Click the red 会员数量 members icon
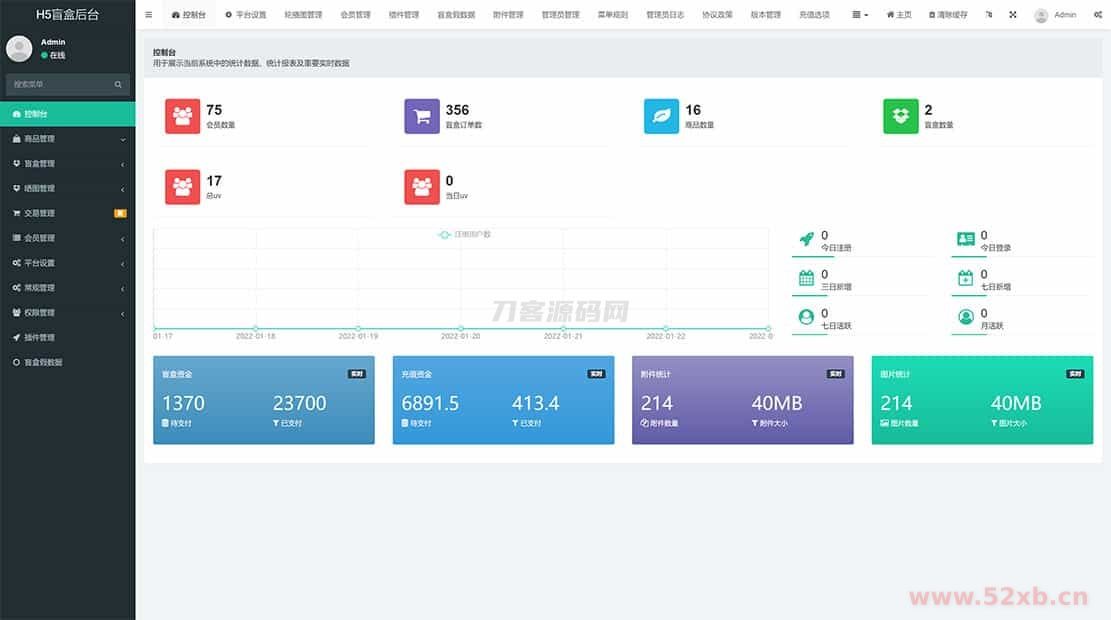 [x=182, y=116]
